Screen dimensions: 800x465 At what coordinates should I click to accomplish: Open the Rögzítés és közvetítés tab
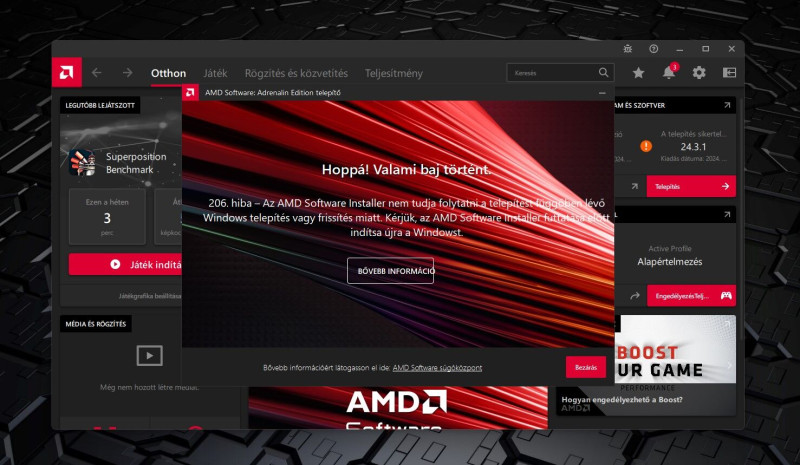(x=296, y=73)
